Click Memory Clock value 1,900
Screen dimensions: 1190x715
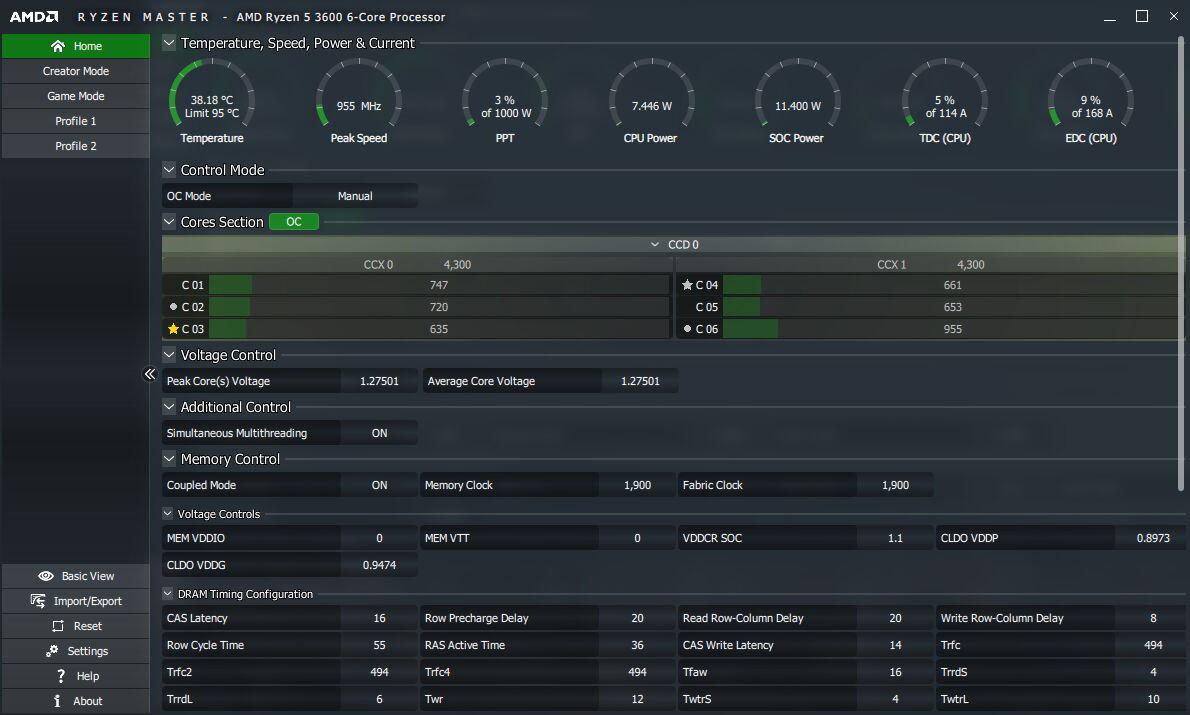(637, 485)
